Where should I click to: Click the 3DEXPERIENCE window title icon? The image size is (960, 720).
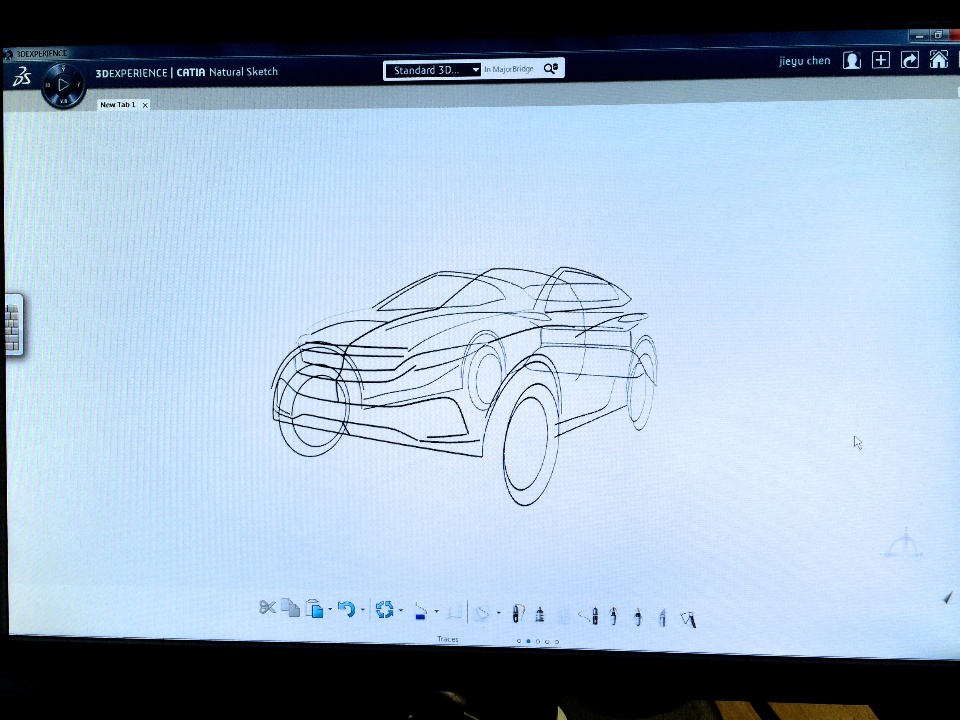click(x=8, y=54)
